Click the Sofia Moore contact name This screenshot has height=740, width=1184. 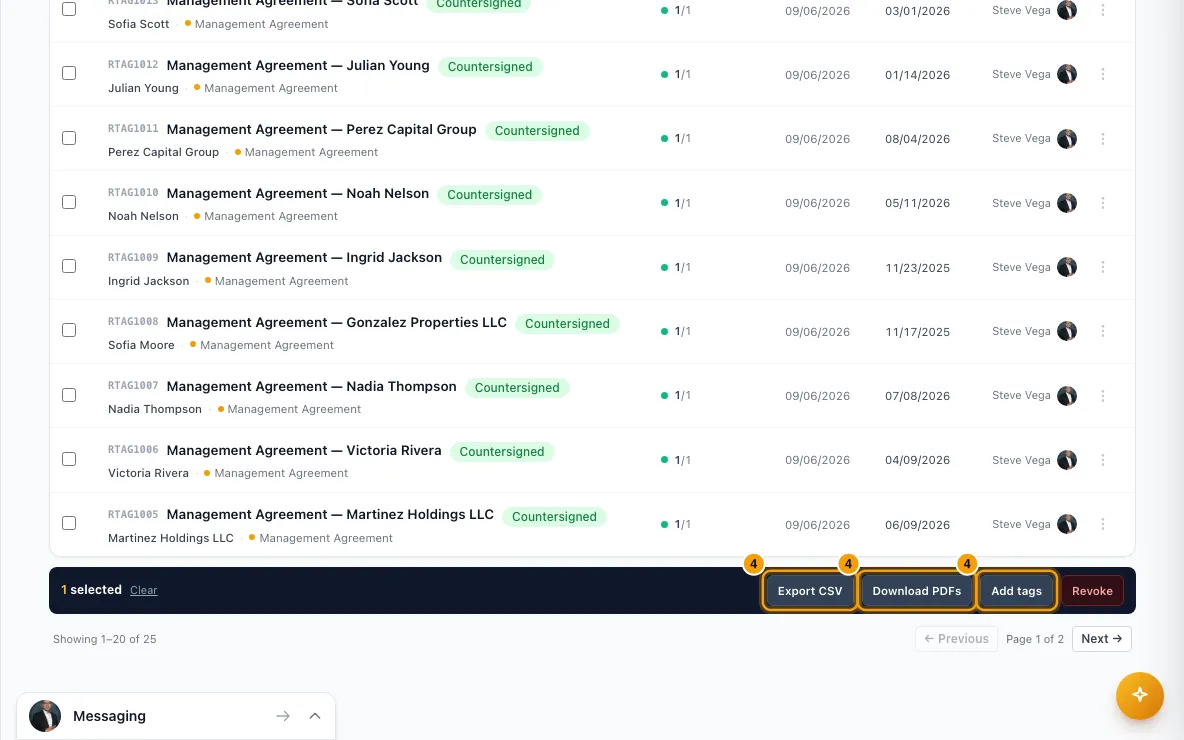(141, 345)
